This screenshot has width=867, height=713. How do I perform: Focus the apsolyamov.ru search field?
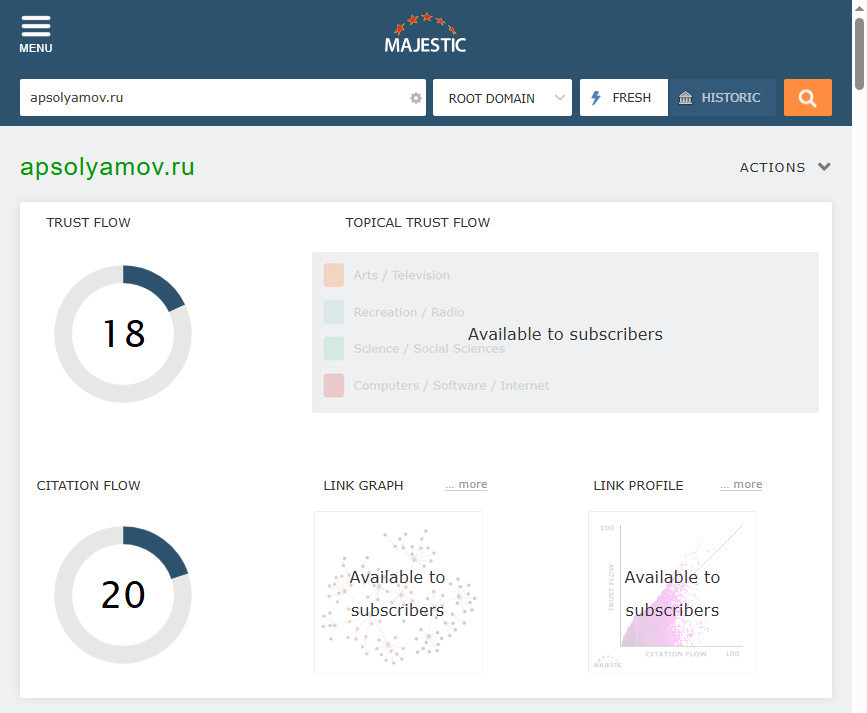[223, 97]
